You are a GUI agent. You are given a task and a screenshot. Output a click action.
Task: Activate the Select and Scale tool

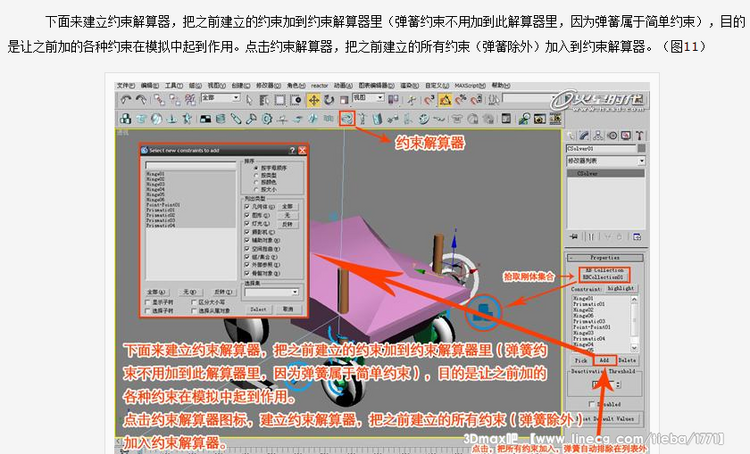tap(343, 100)
